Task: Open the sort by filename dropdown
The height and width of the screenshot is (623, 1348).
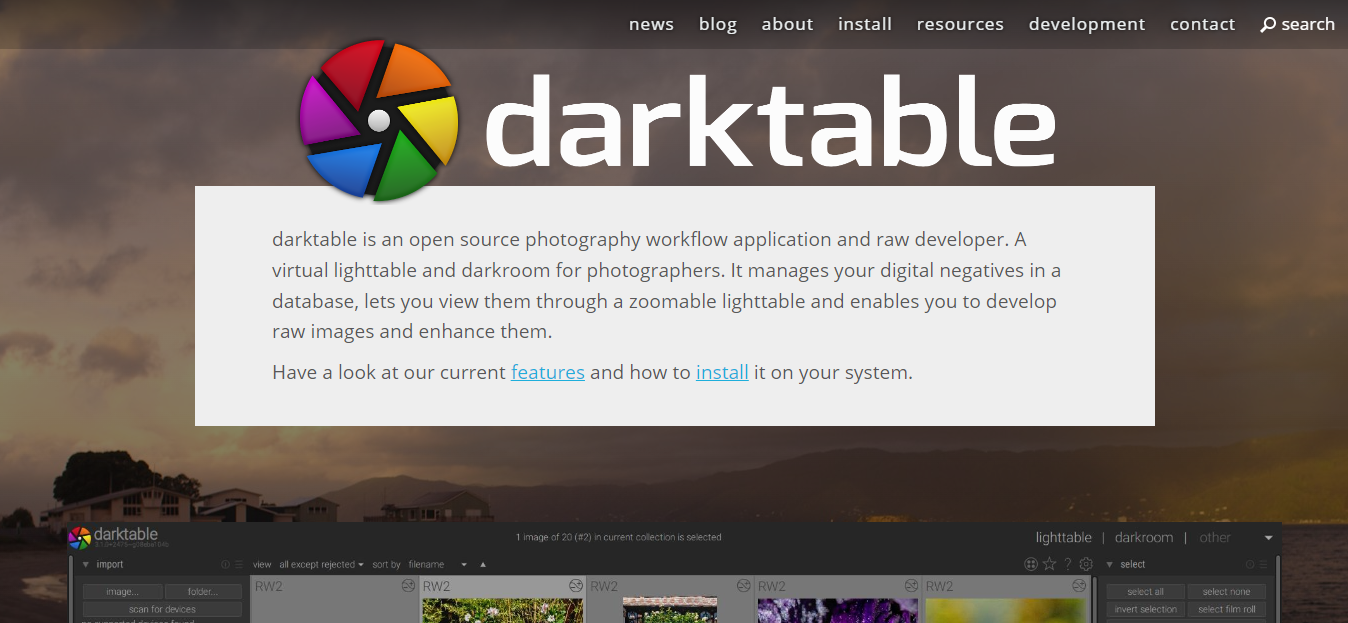Action: (438, 565)
